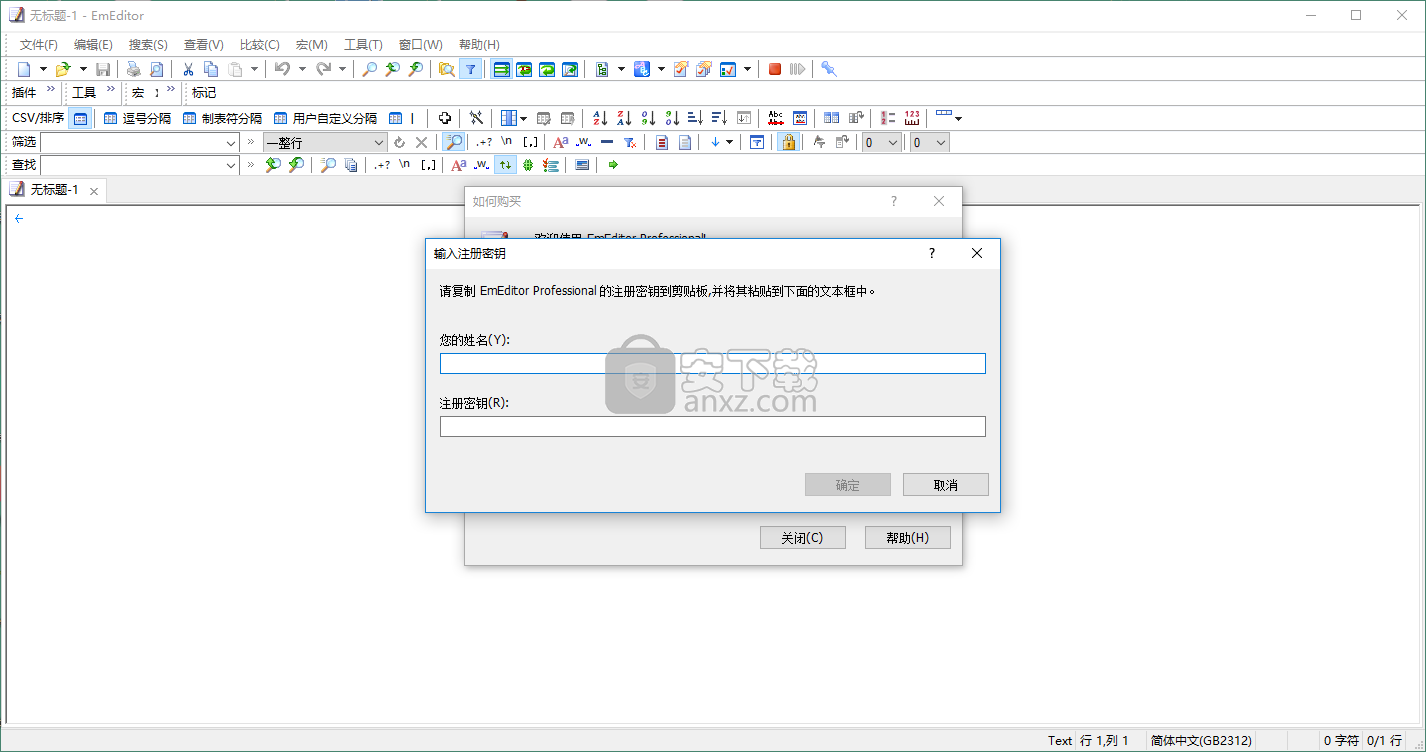Toggle the up-down arrows option in the Find toolbar
Screen dimensions: 1426x752
tap(505, 165)
